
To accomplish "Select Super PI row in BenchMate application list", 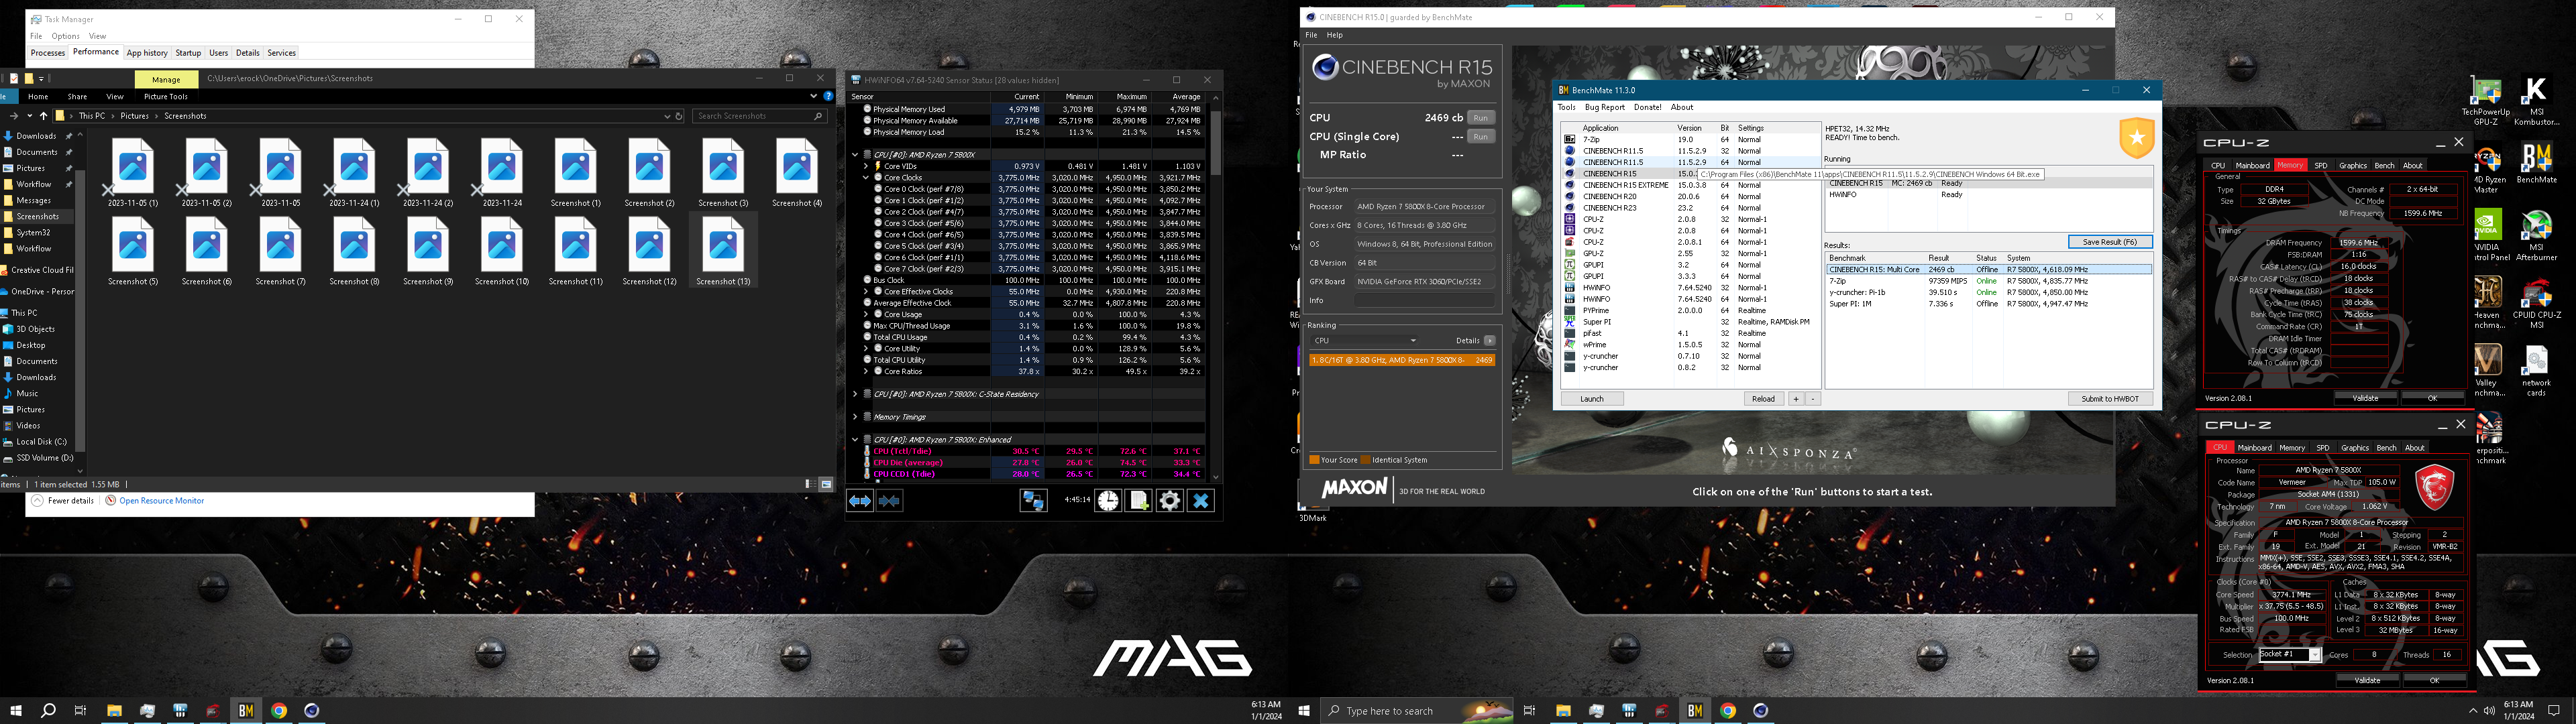I will tap(1690, 322).
